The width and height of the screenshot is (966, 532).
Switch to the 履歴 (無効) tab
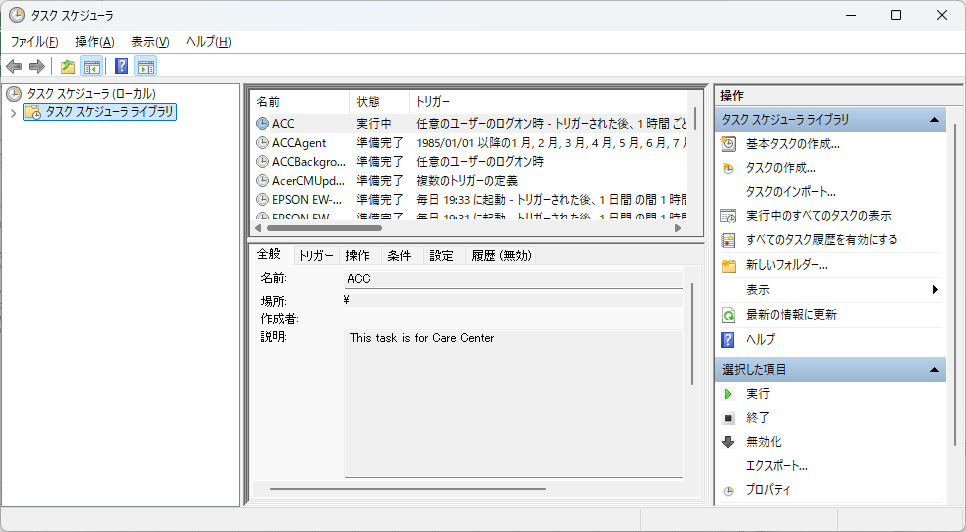pos(501,256)
